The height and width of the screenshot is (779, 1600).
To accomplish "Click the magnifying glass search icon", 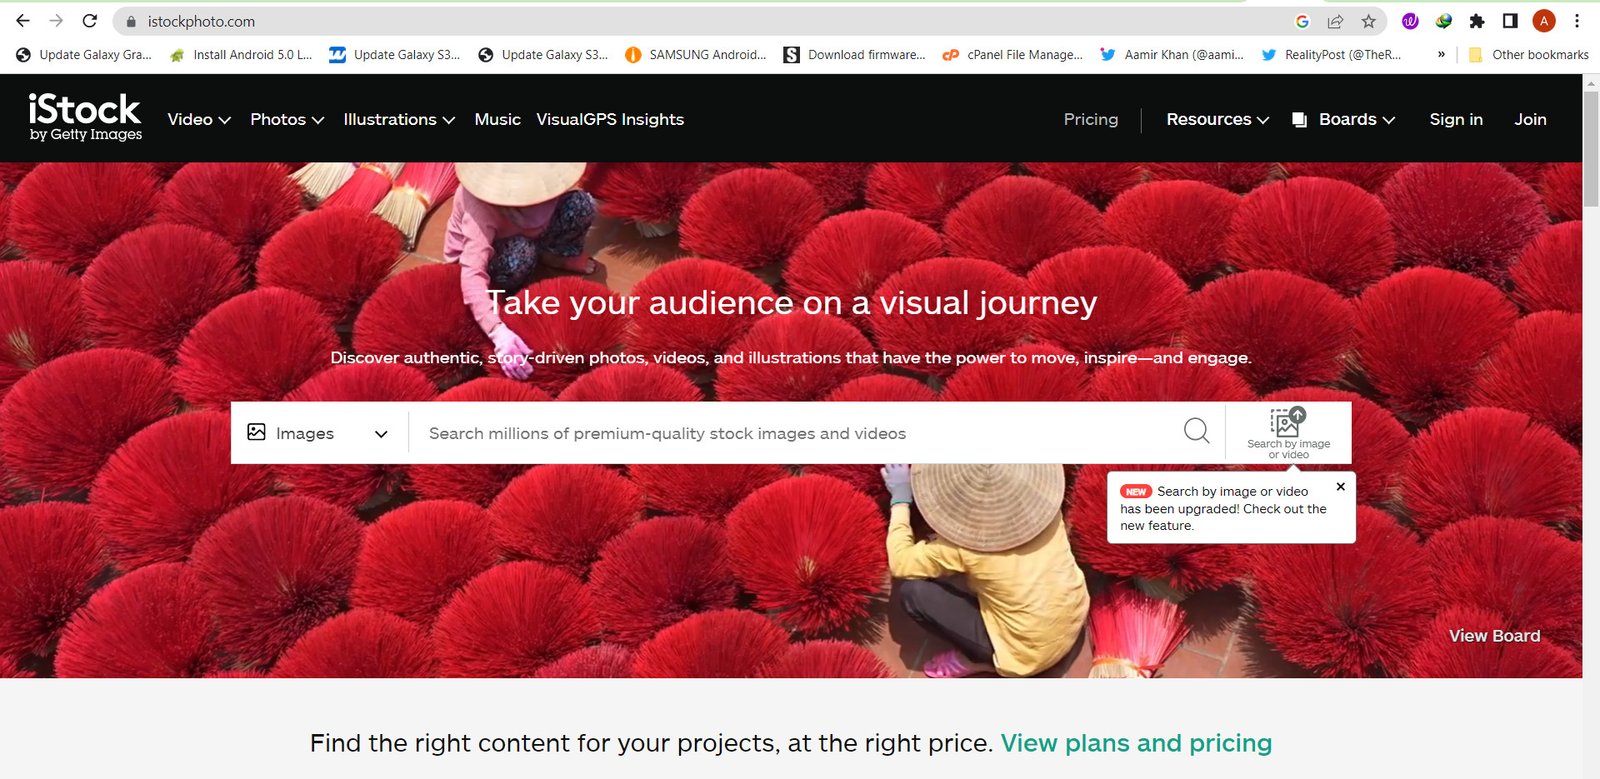I will point(1196,431).
